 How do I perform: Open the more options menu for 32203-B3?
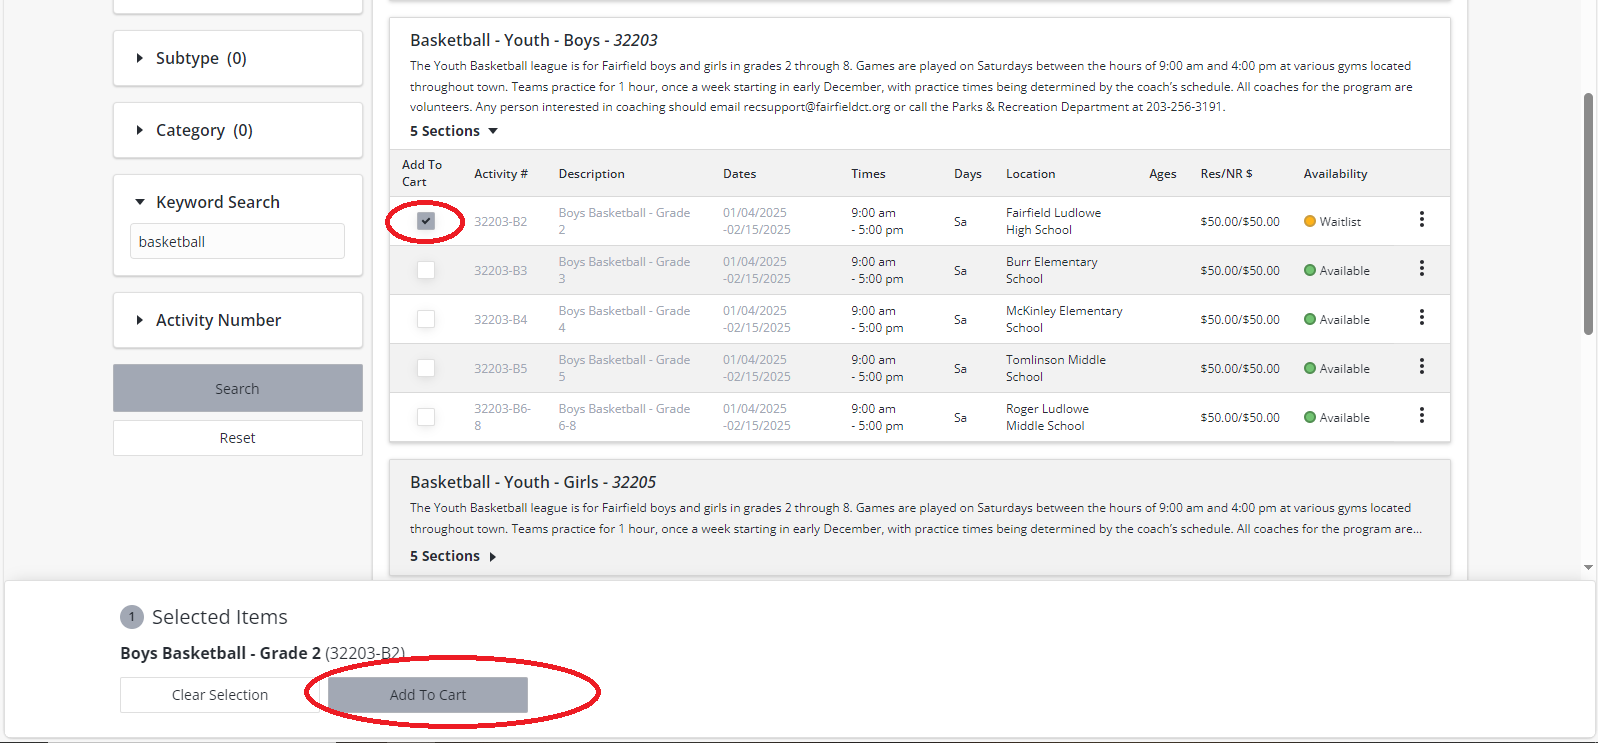click(1421, 269)
